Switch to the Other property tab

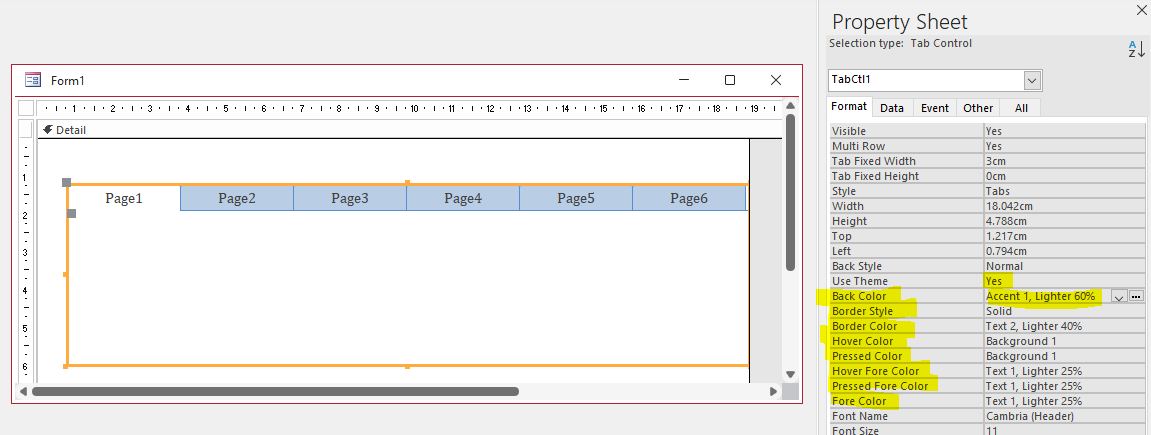[x=978, y=108]
